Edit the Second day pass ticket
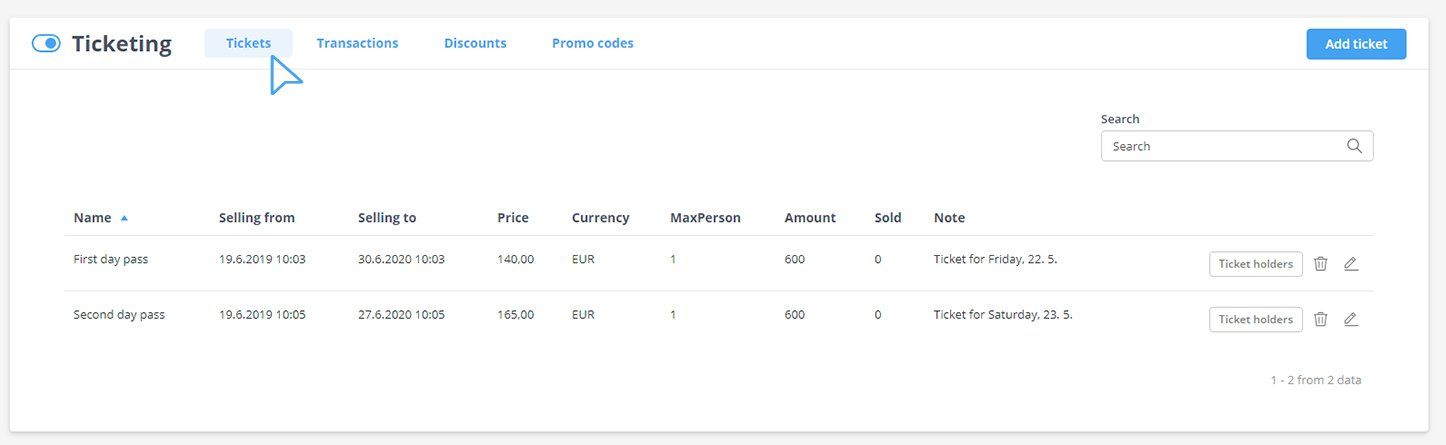The width and height of the screenshot is (1446, 445). [x=1351, y=319]
